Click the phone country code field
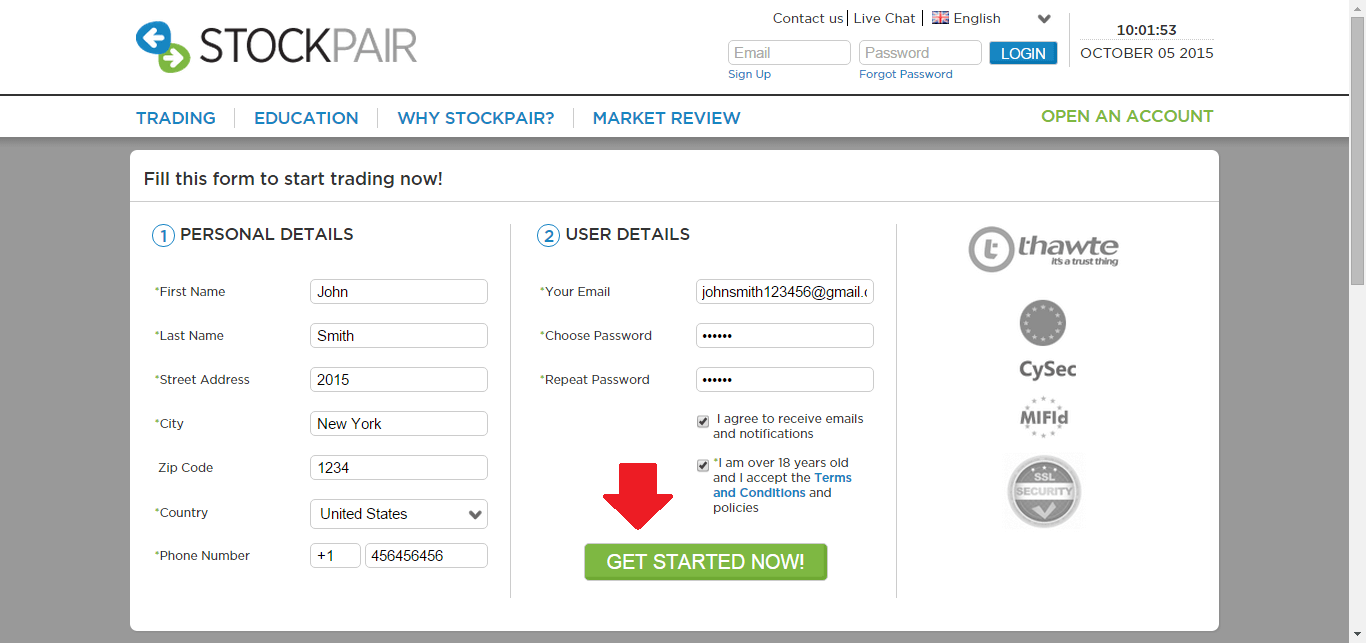This screenshot has height=643, width=1366. tap(335, 556)
